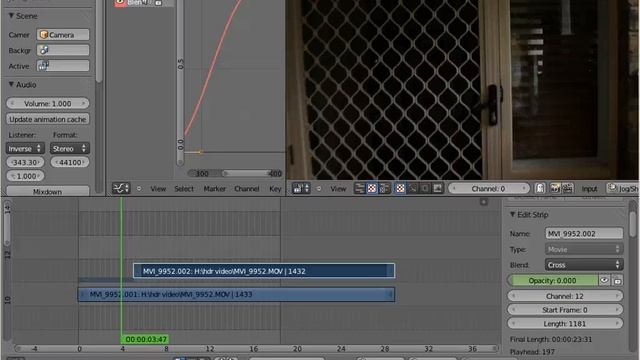The width and height of the screenshot is (640, 360).
Task: Open the Jog/Shuttle control in preview header
Action: 623,188
